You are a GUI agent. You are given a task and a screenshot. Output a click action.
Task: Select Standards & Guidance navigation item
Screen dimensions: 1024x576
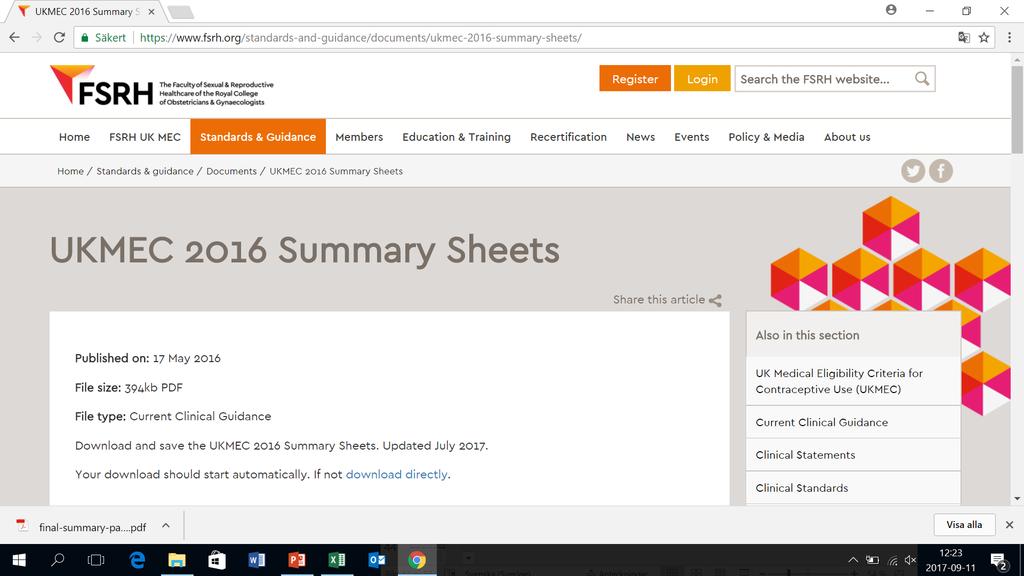258,137
